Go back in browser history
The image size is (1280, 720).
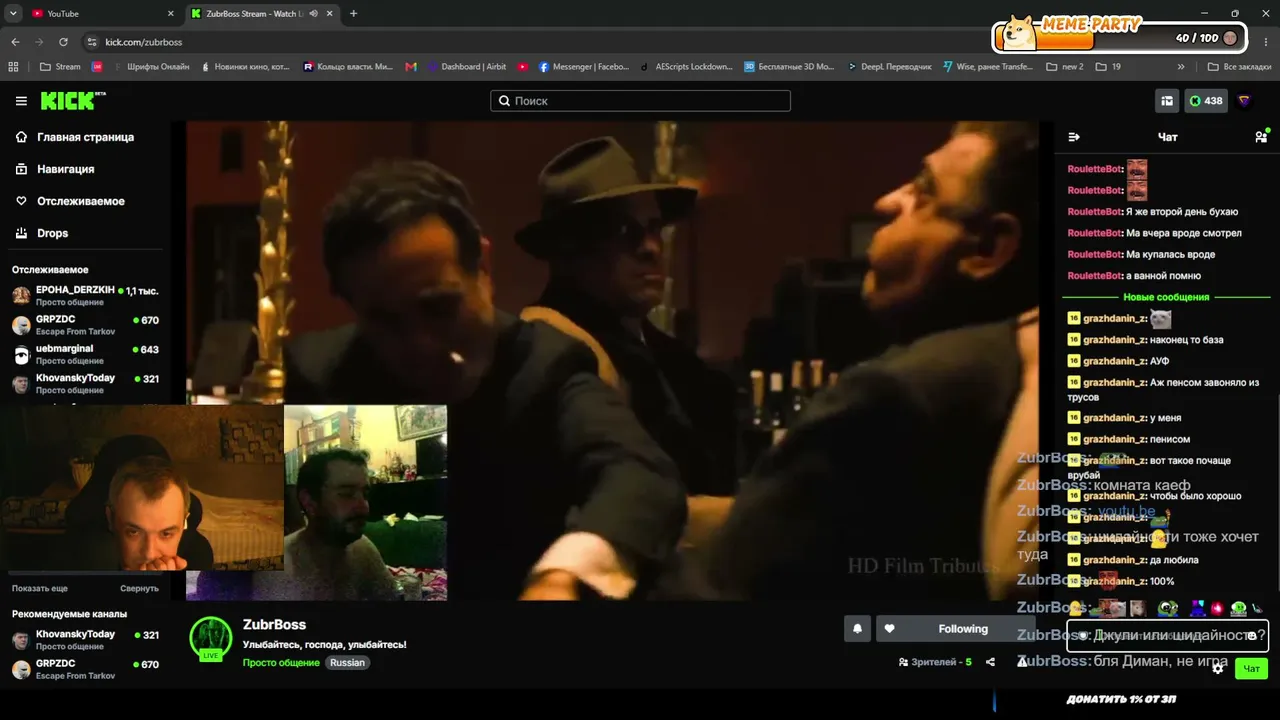(15, 42)
